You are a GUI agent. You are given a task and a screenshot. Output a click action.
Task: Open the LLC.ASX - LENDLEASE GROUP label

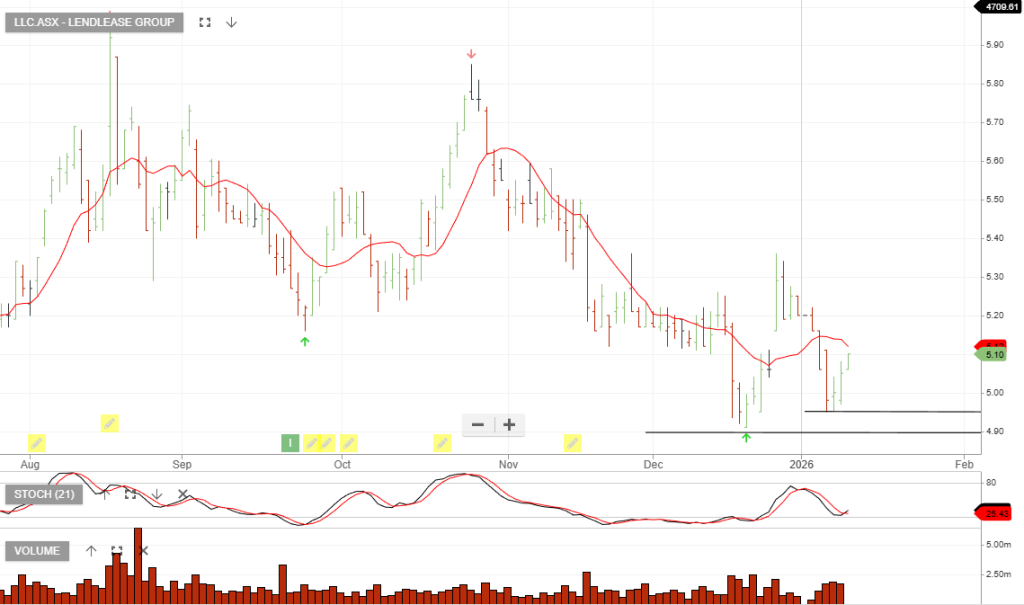point(94,22)
